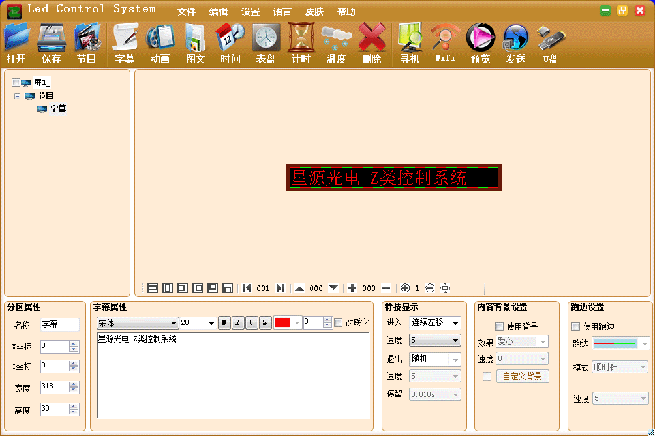Toggle the checkbox in content background settings
Viewport: 655px width, 436px height.
[x=500, y=326]
